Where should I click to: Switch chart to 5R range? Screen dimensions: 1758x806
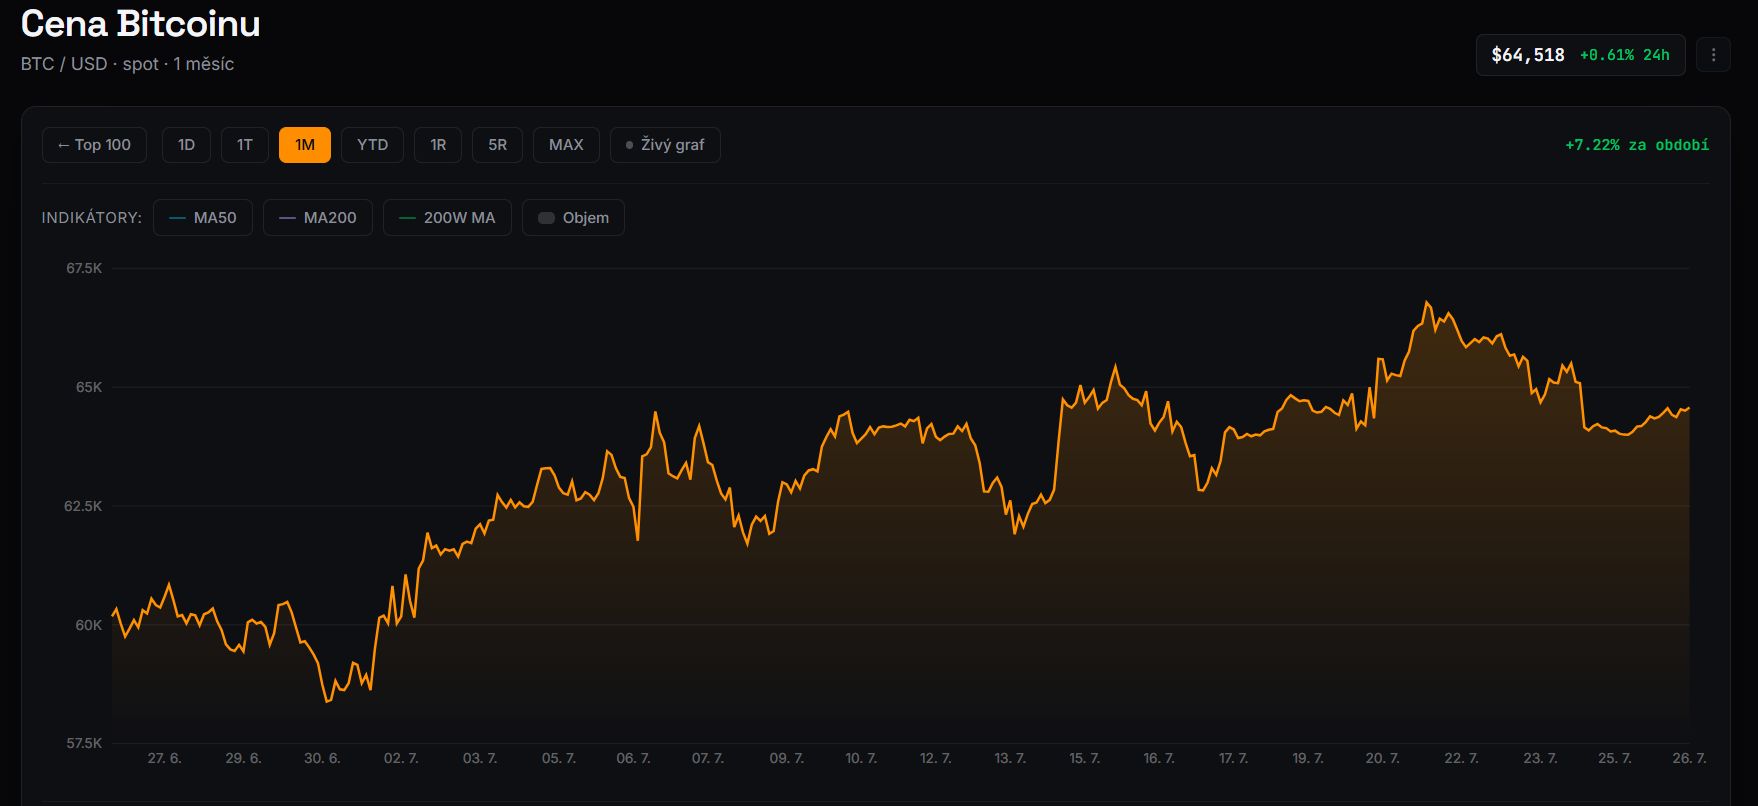497,145
